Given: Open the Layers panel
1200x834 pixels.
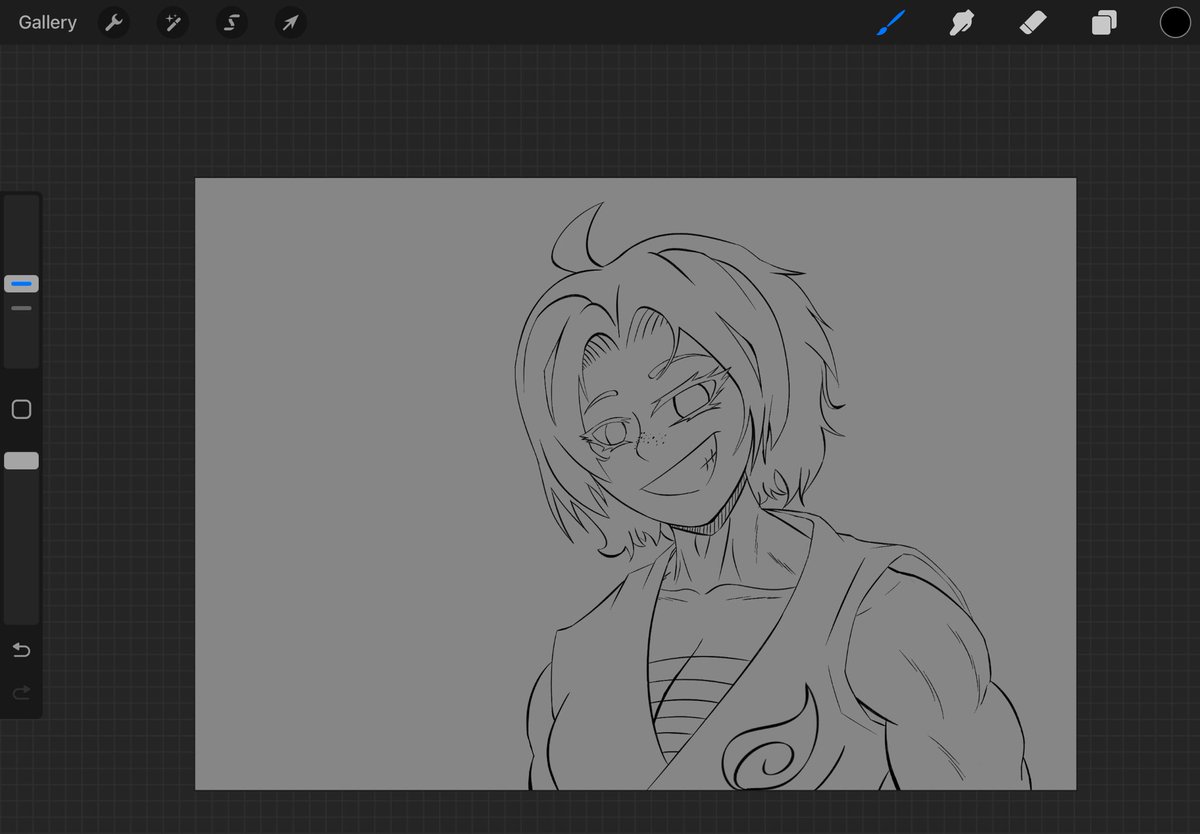Looking at the screenshot, I should pos(1104,22).
